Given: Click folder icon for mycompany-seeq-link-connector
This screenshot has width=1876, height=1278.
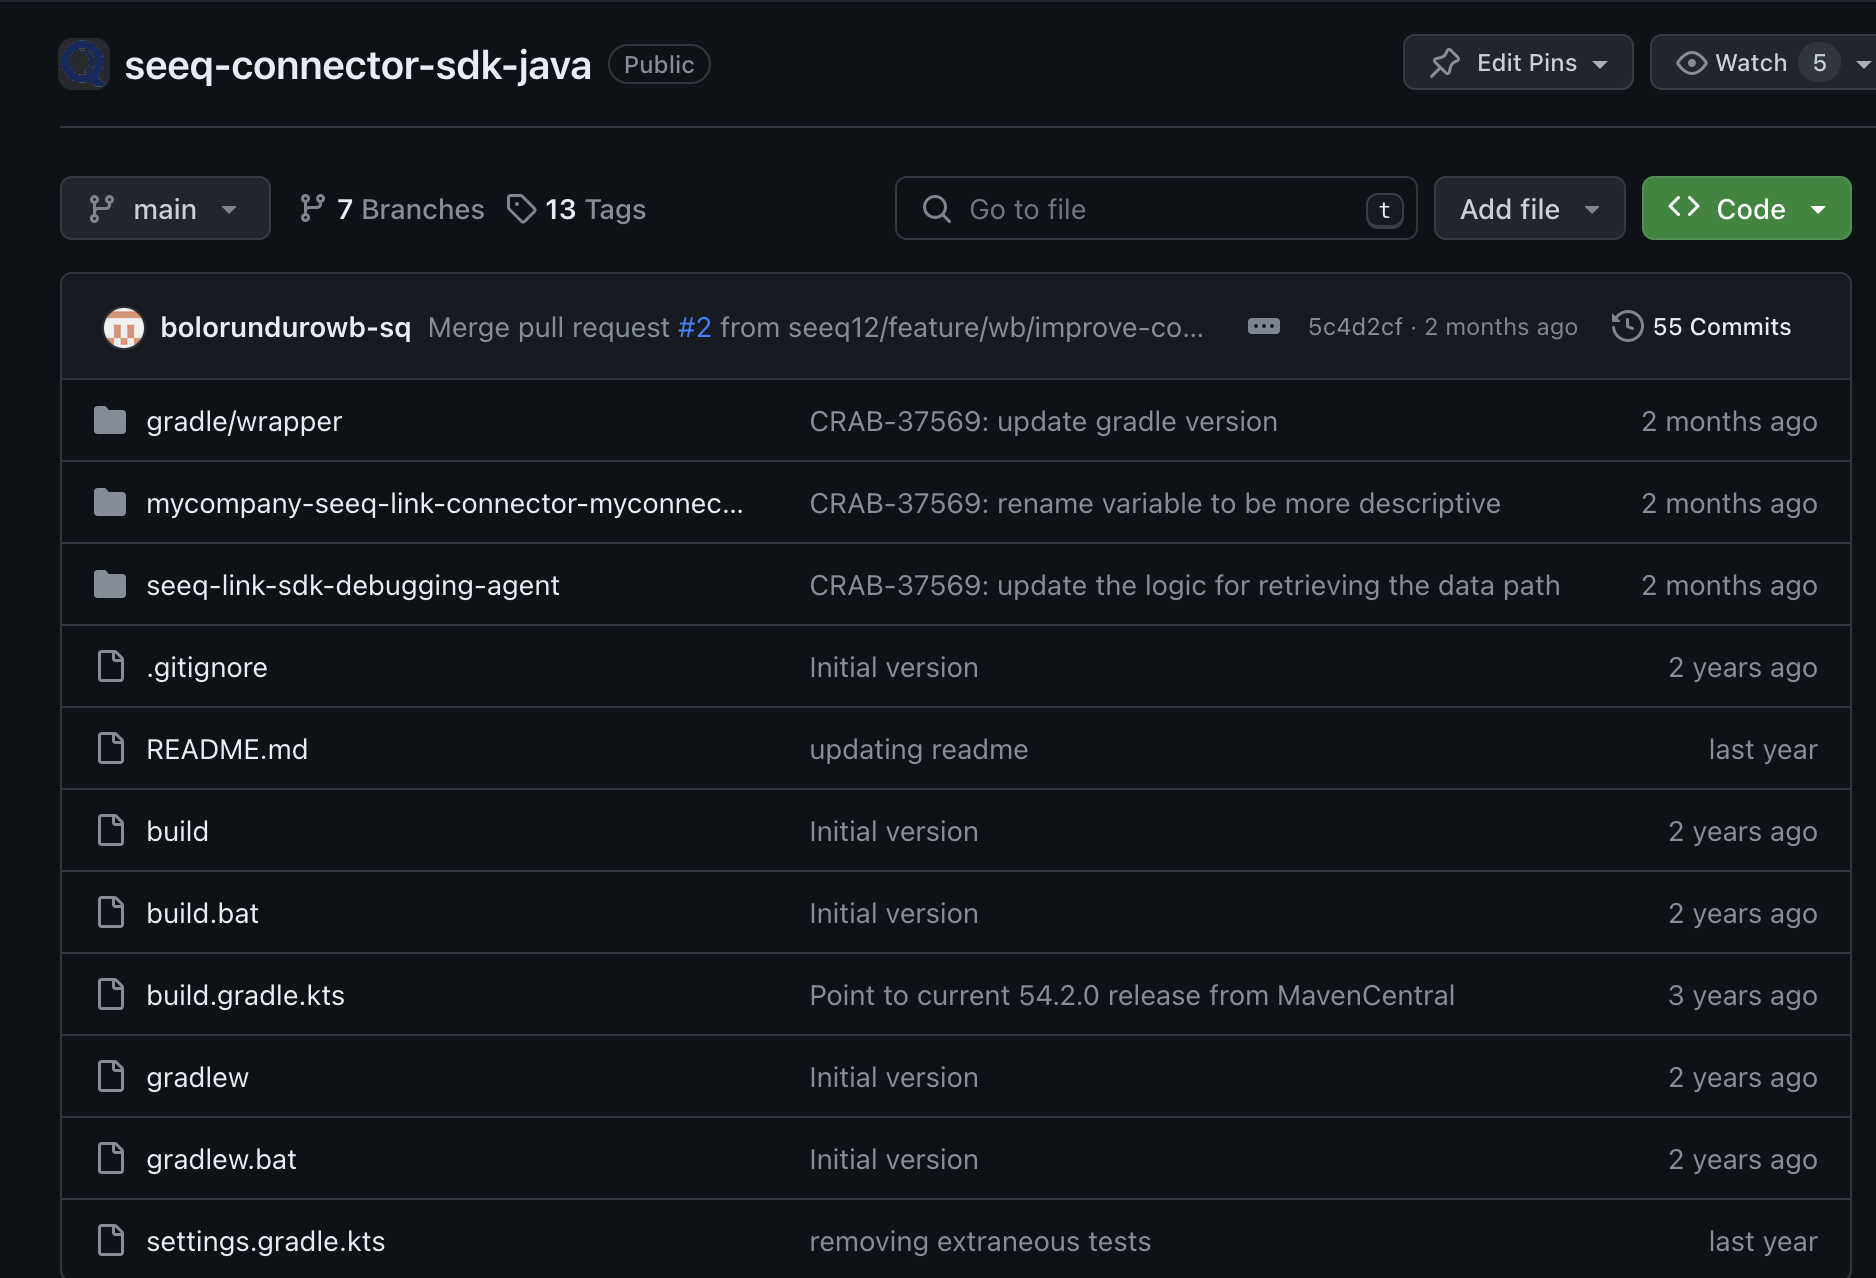Looking at the screenshot, I should [110, 503].
